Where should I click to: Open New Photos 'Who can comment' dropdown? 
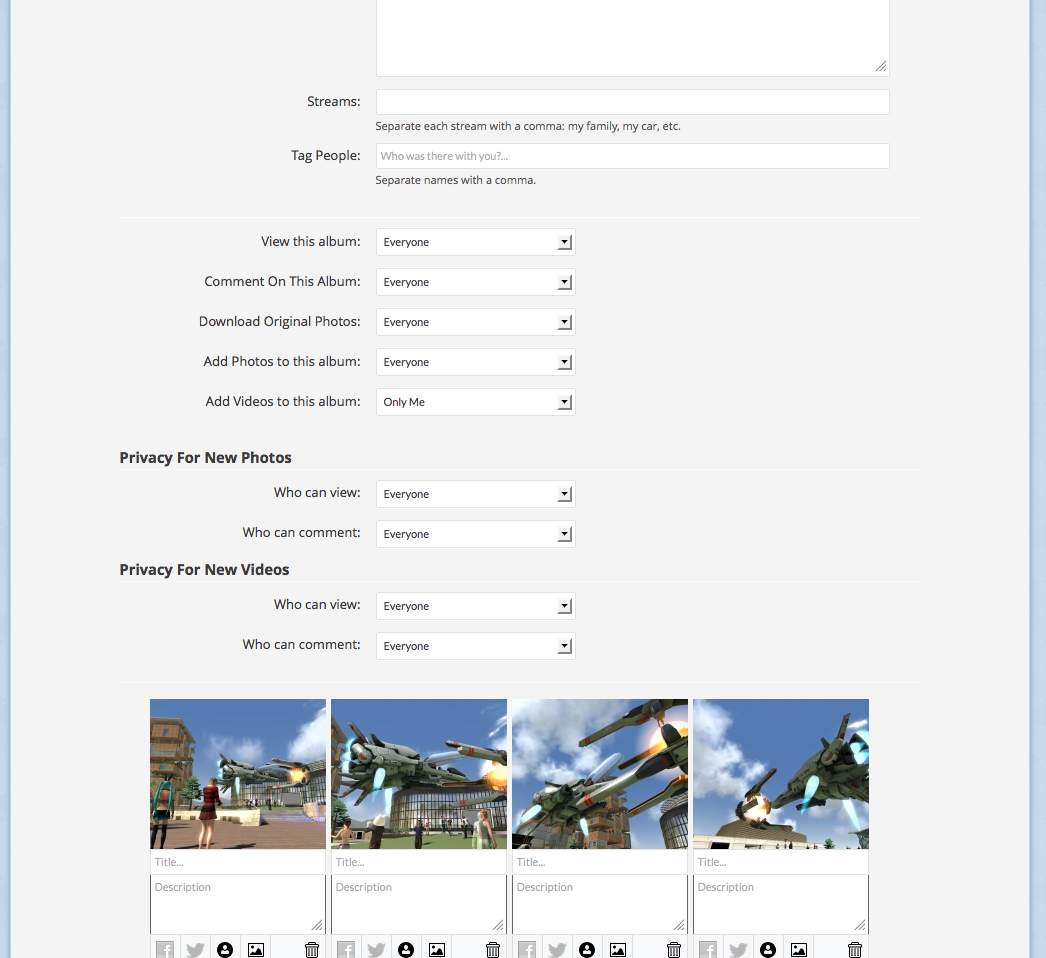[476, 534]
